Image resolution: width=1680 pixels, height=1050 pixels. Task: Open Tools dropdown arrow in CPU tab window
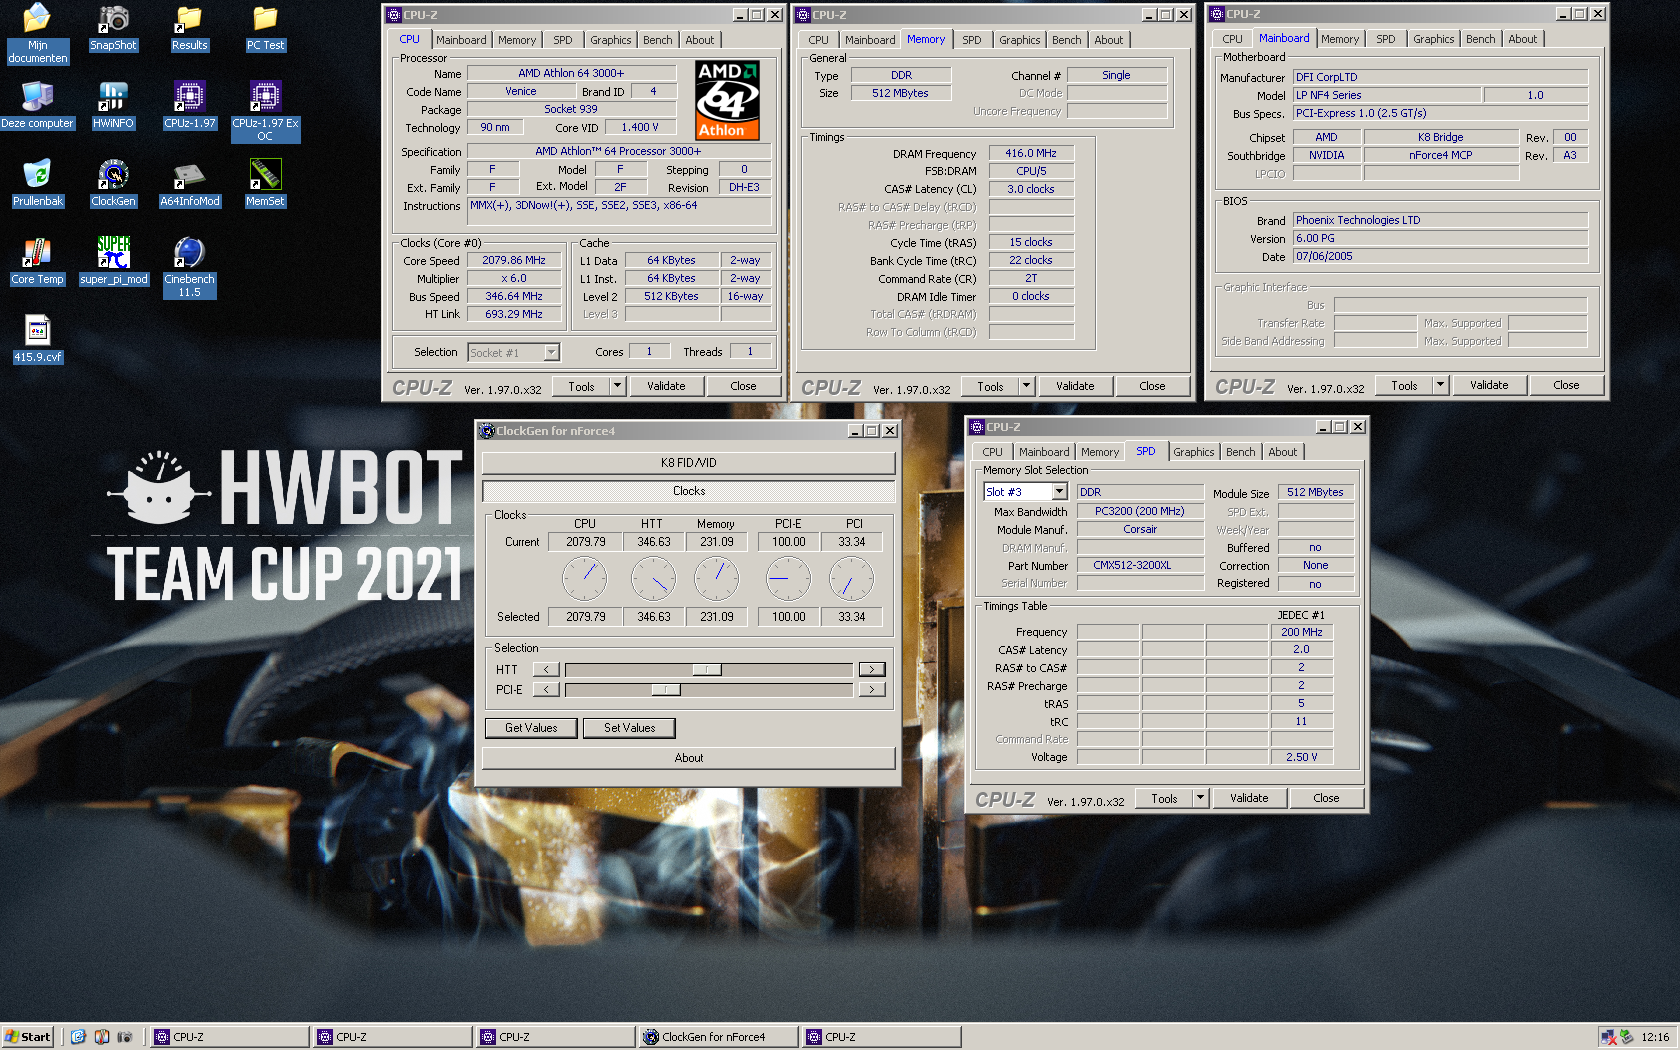click(617, 386)
